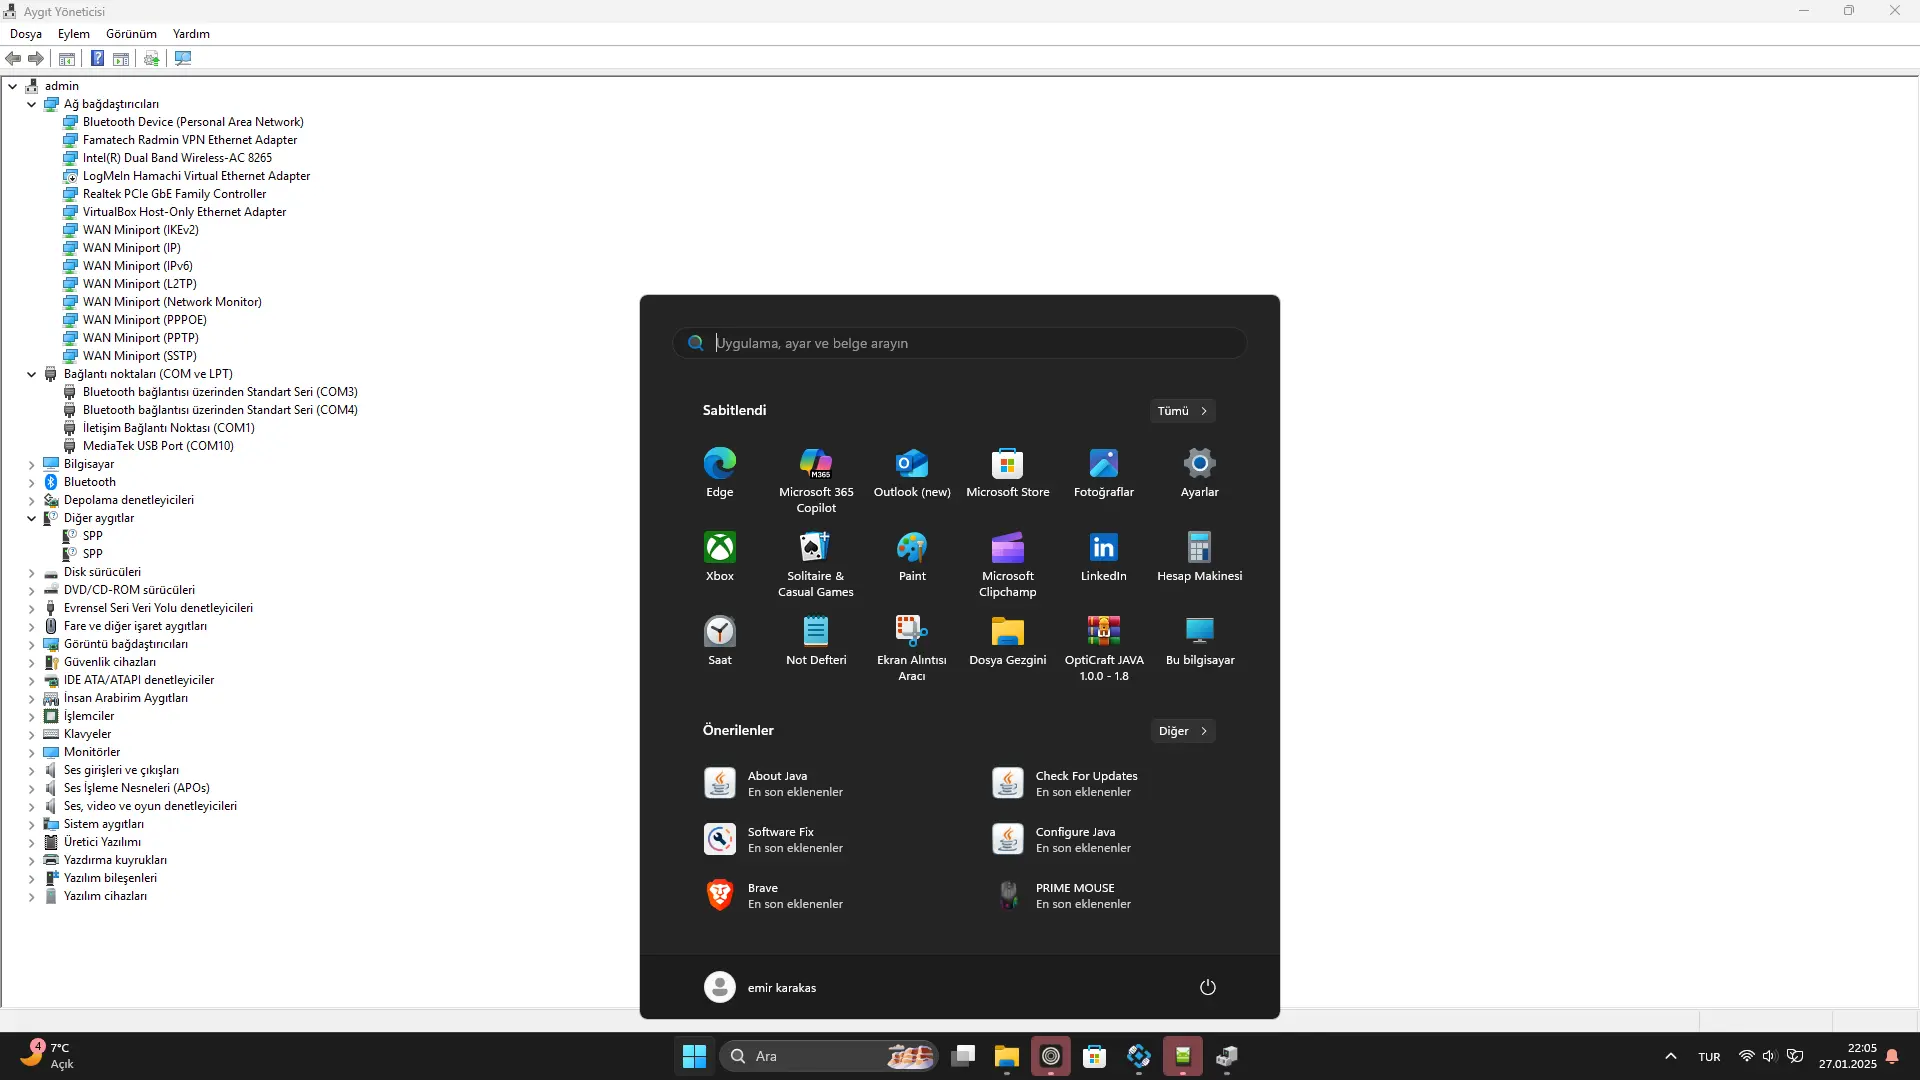Open Hesap Makinesi calculator
The image size is (1920, 1080).
(1200, 557)
